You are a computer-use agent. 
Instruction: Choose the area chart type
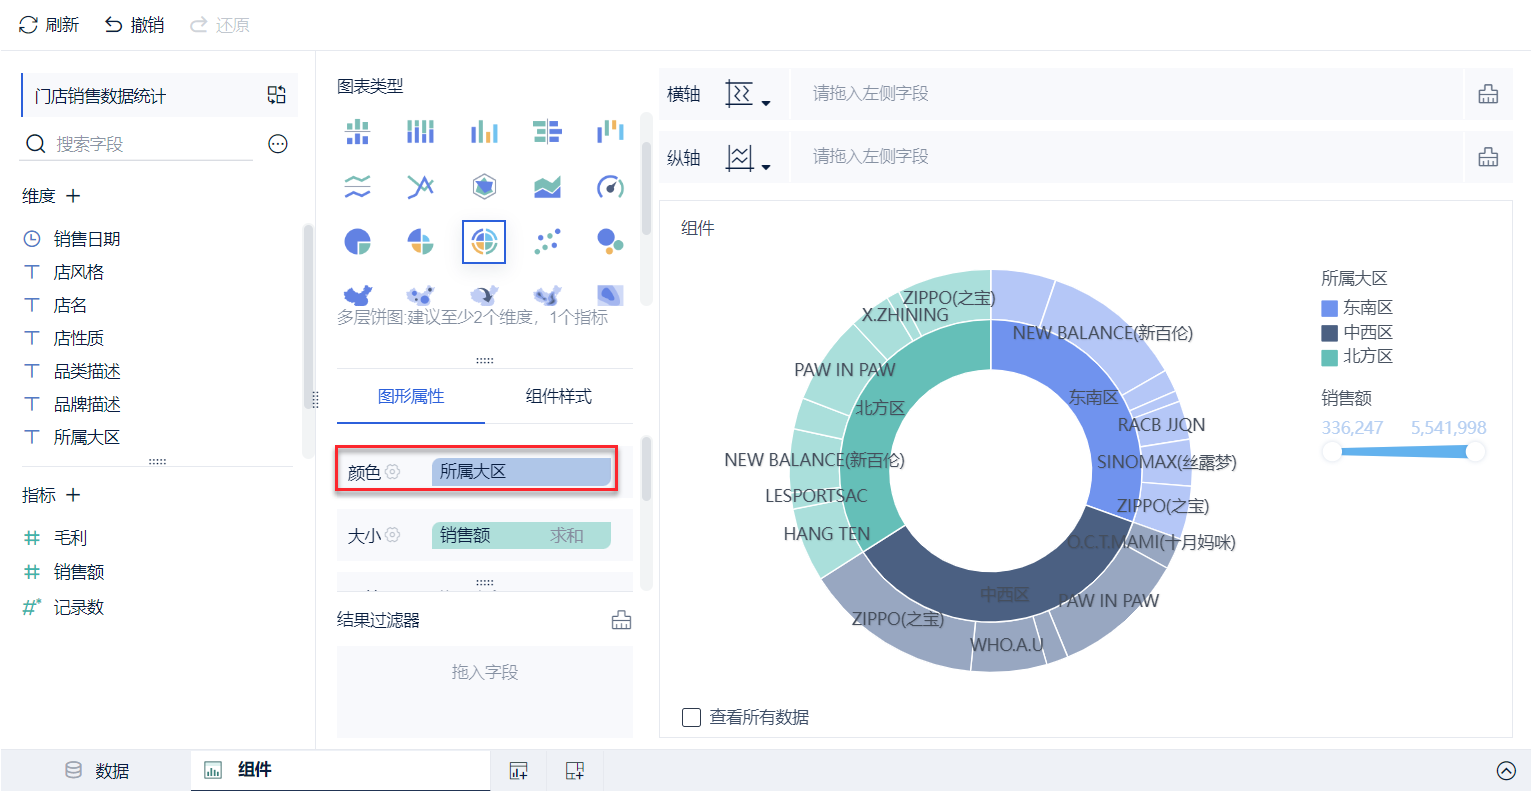tap(547, 186)
